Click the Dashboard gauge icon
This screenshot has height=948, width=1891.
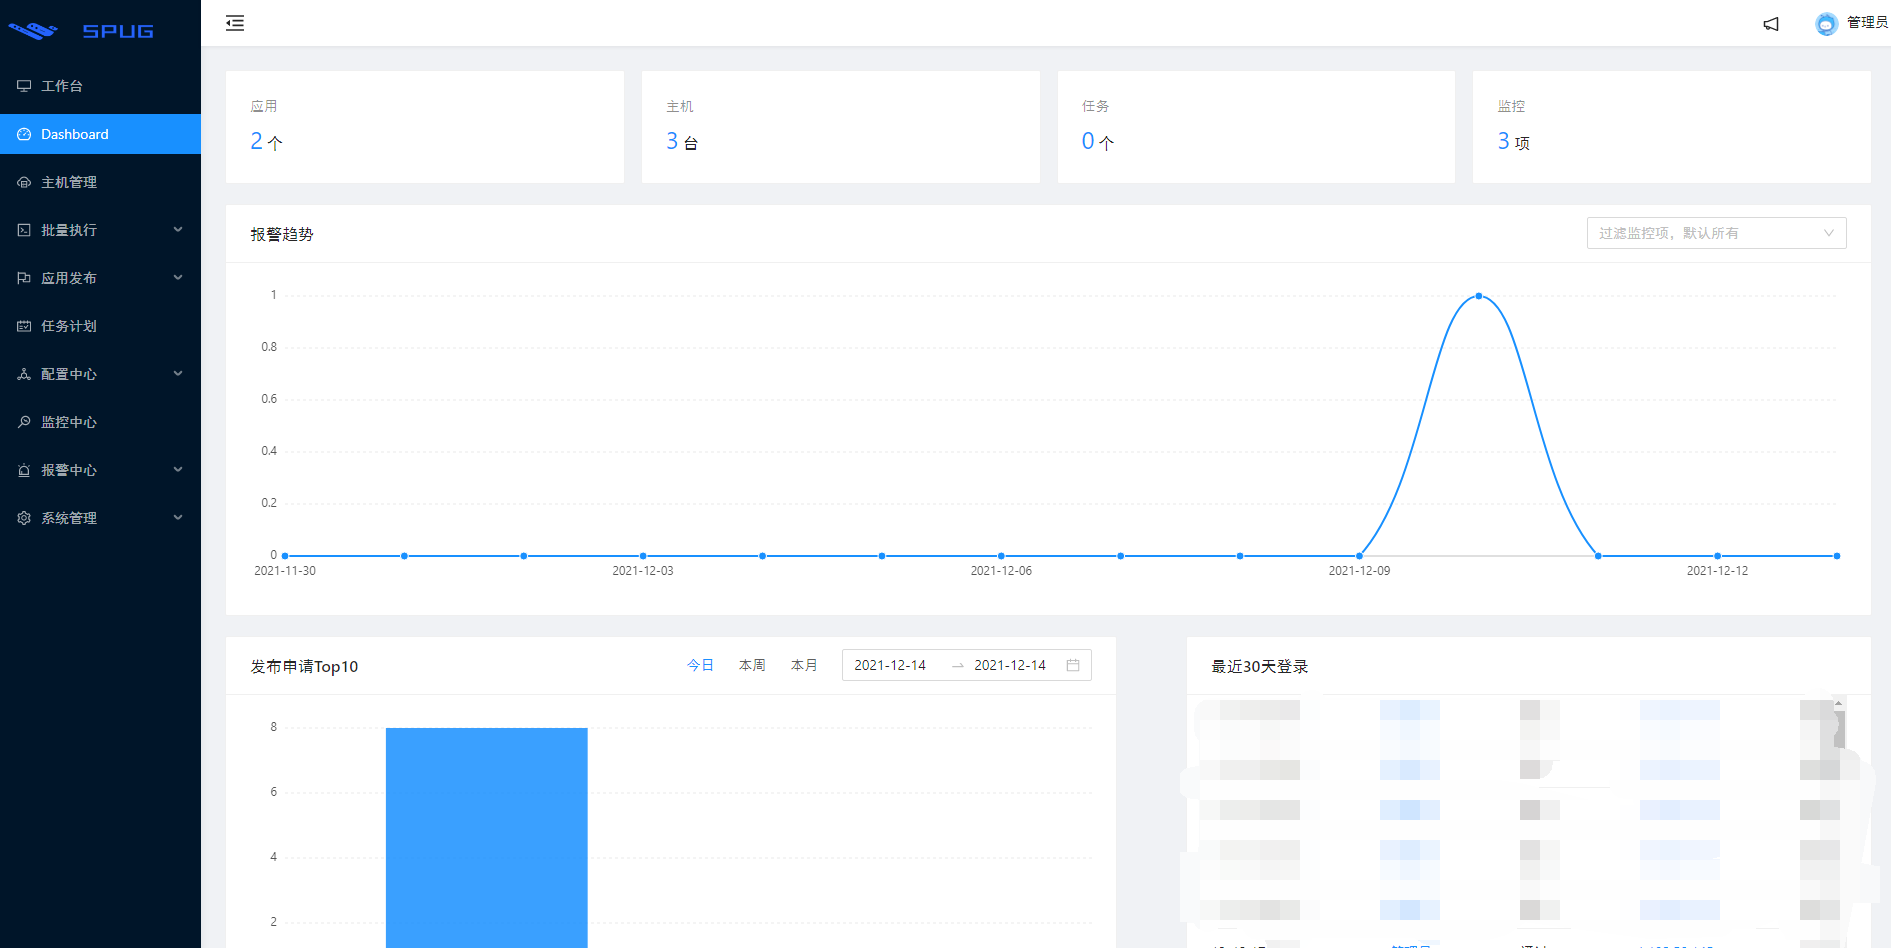pyautogui.click(x=24, y=134)
